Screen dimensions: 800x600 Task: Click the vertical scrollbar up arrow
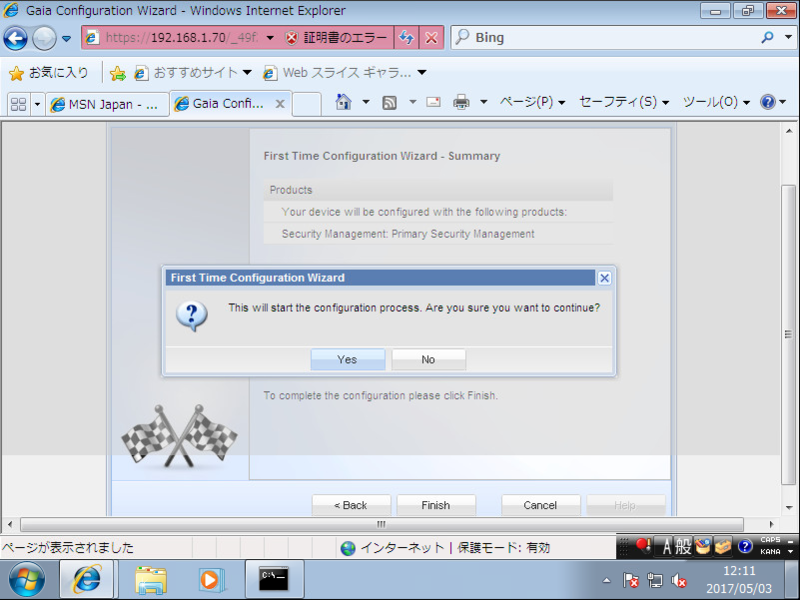[x=789, y=131]
